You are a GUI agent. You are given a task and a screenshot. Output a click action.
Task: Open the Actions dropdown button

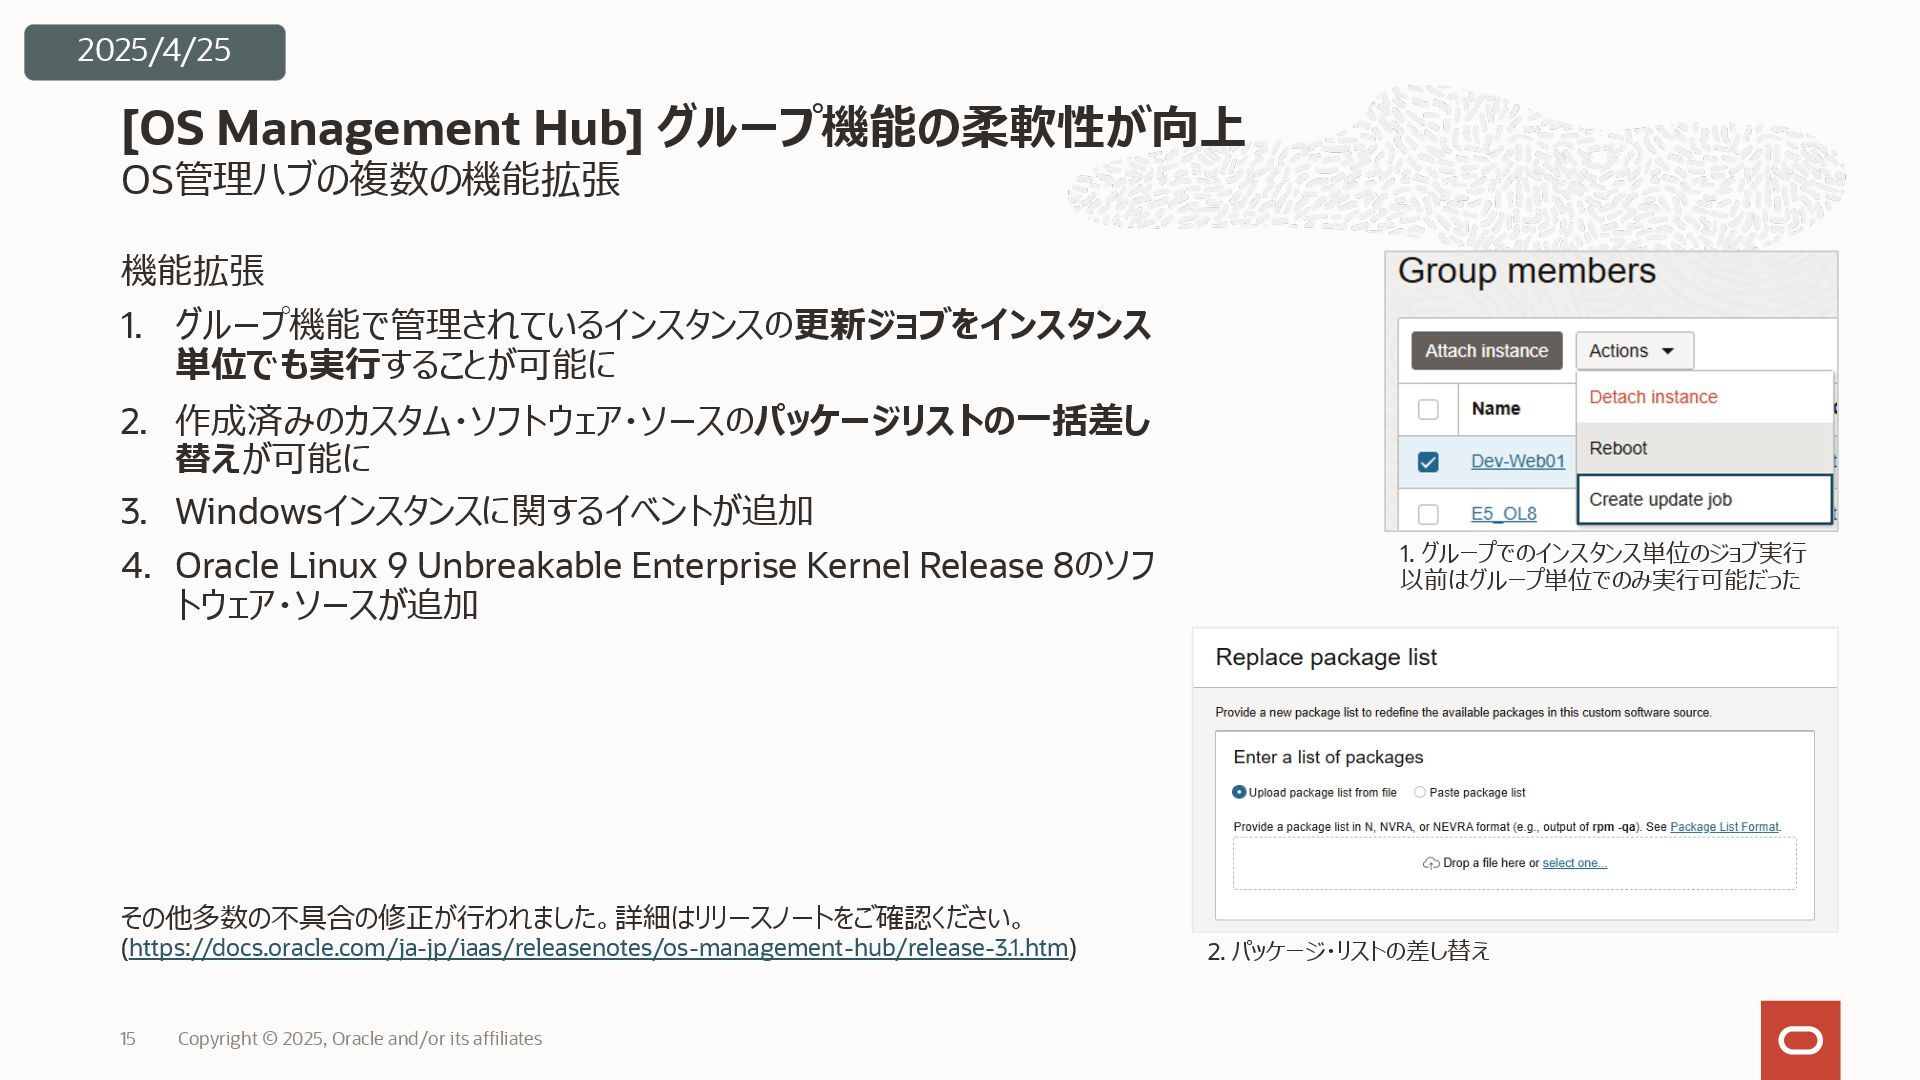point(1634,351)
